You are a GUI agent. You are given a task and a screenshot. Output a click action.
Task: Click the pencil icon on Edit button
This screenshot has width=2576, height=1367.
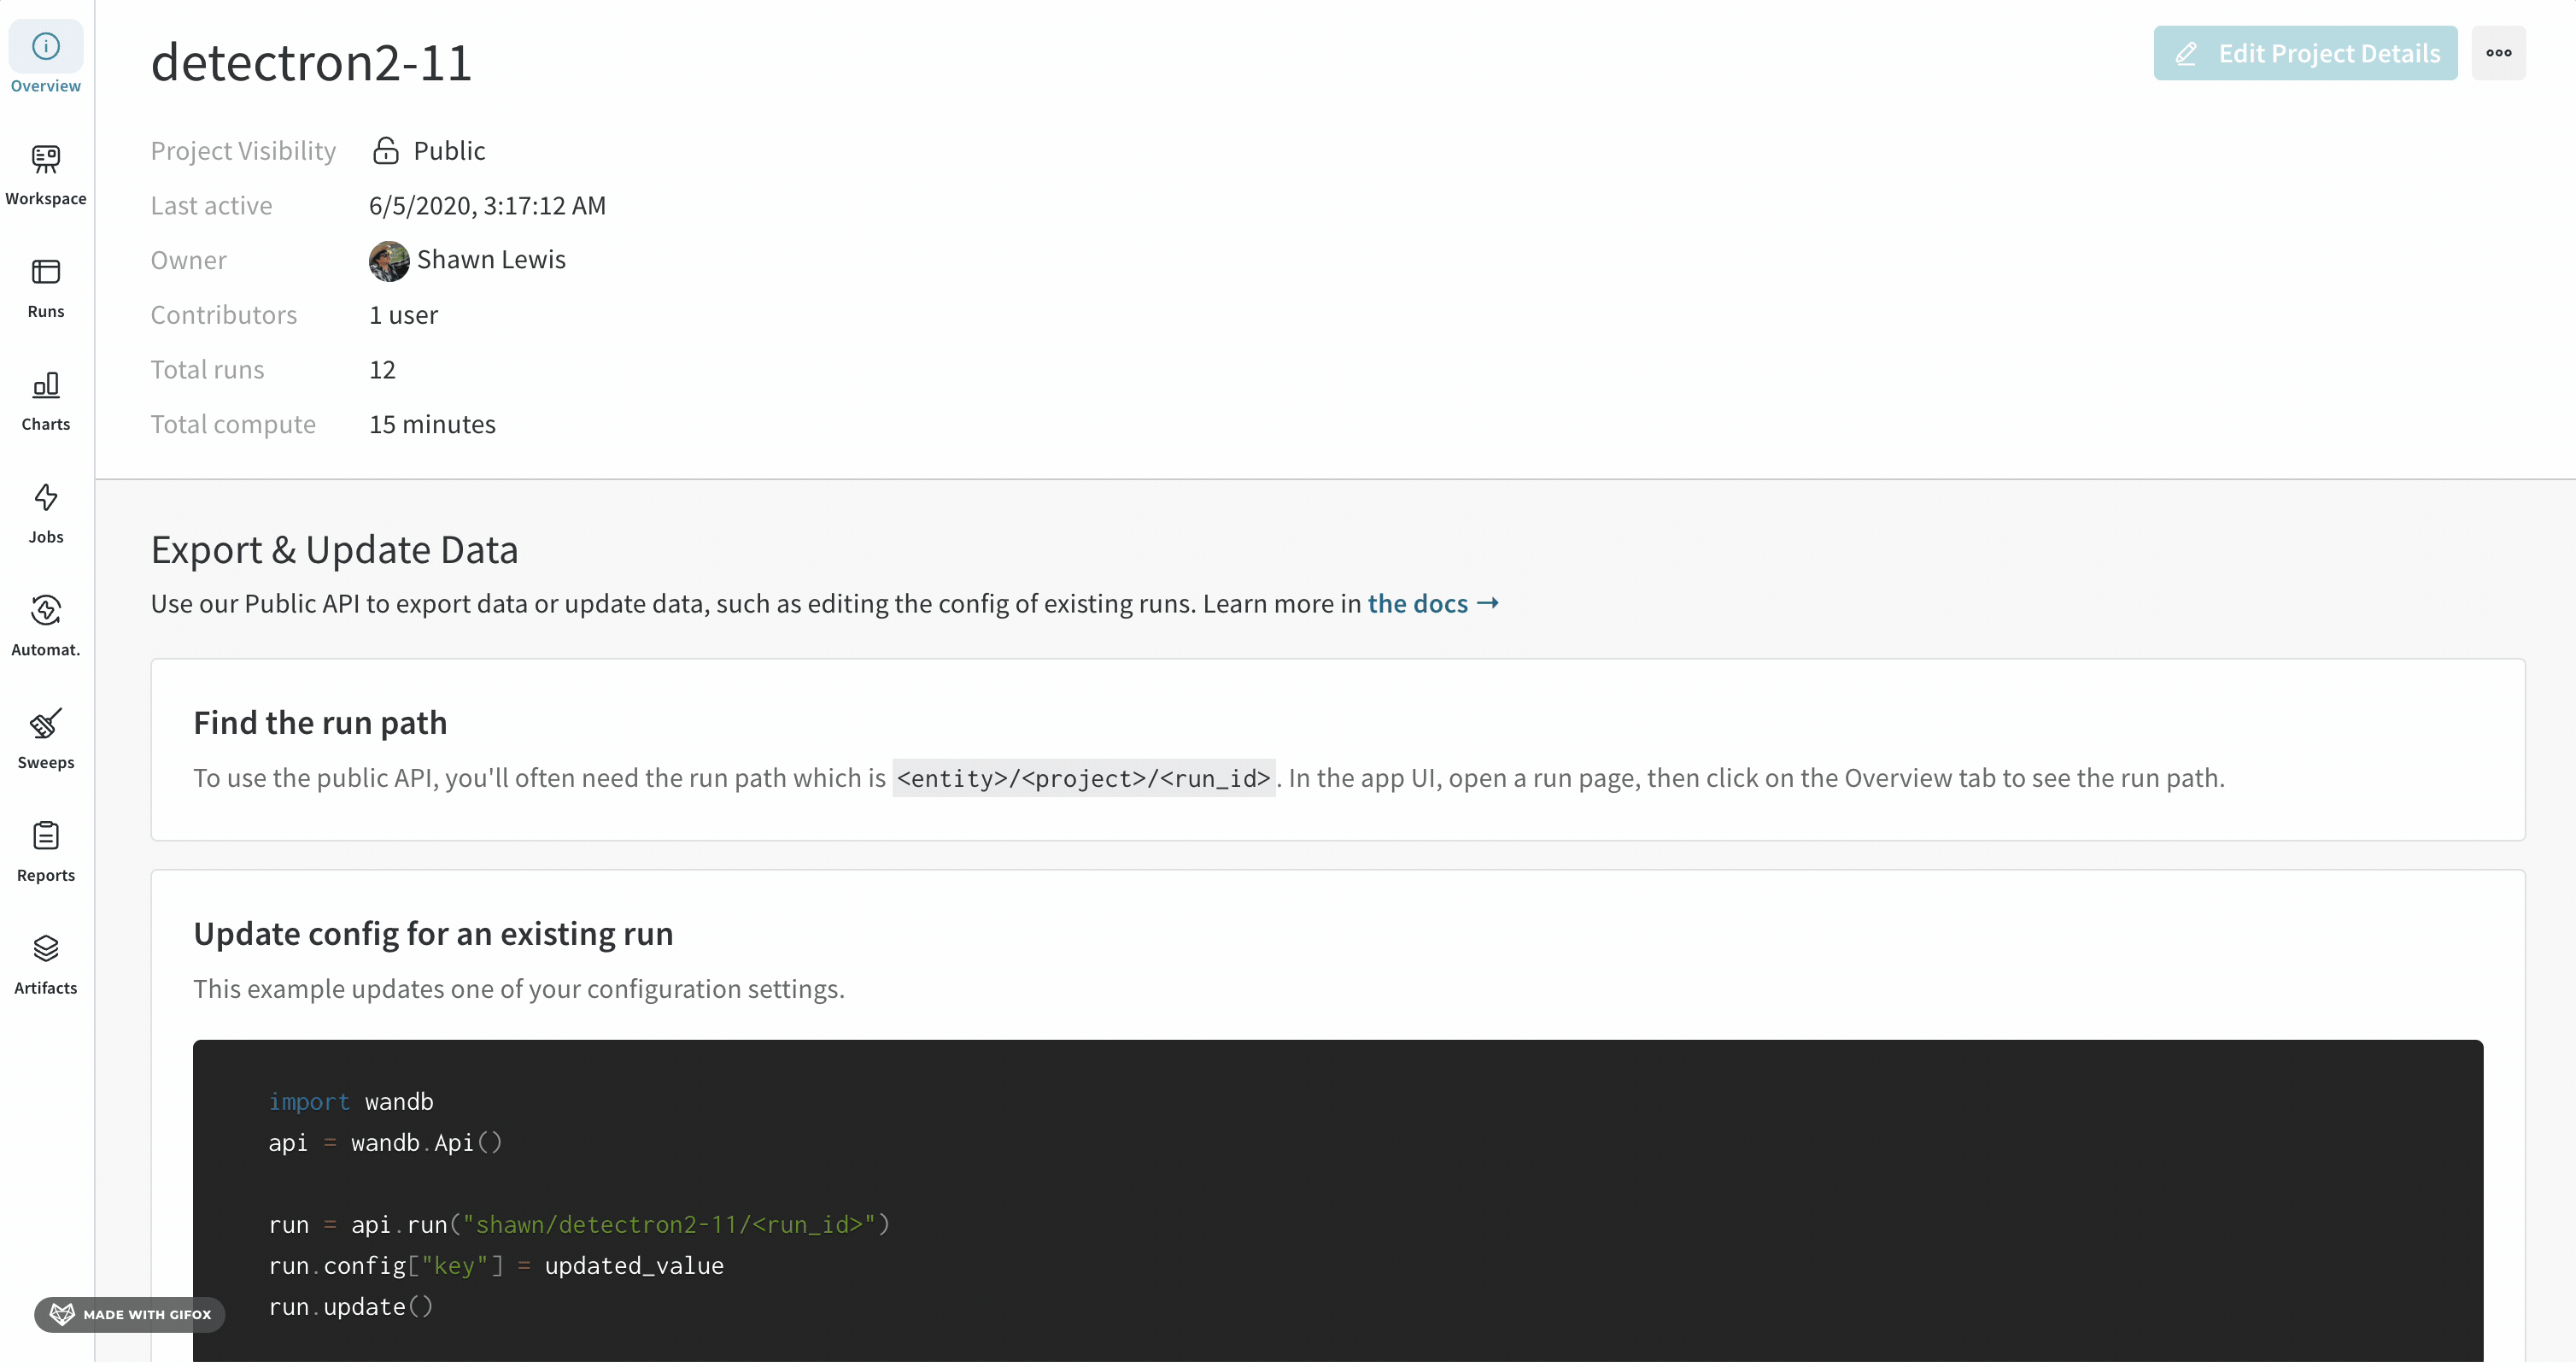coord(2186,54)
